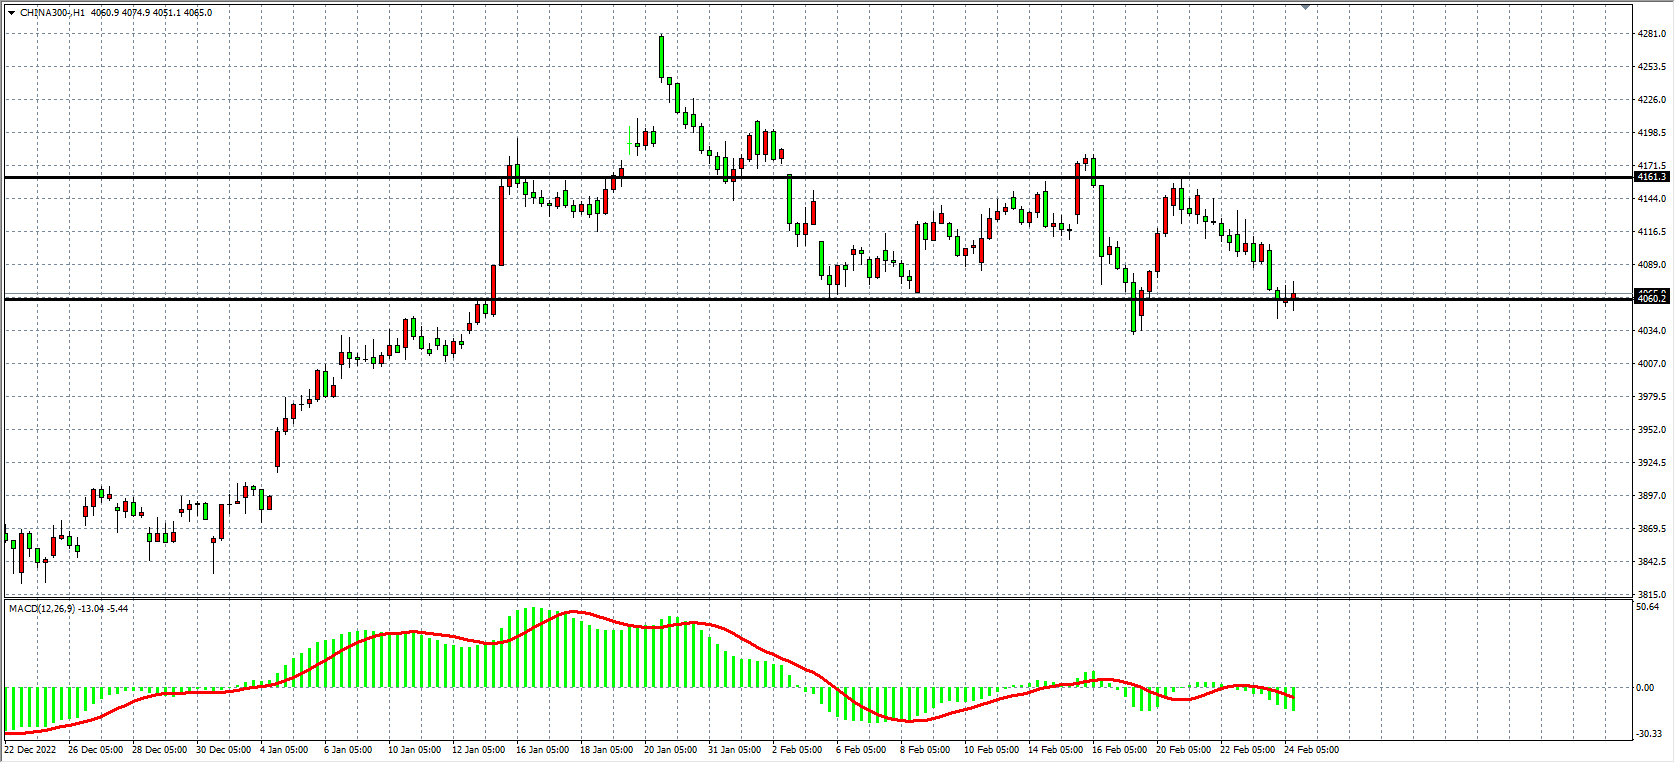The height and width of the screenshot is (763, 1675).
Task: Click the 50.64 MACD scale value
Action: (x=1647, y=606)
